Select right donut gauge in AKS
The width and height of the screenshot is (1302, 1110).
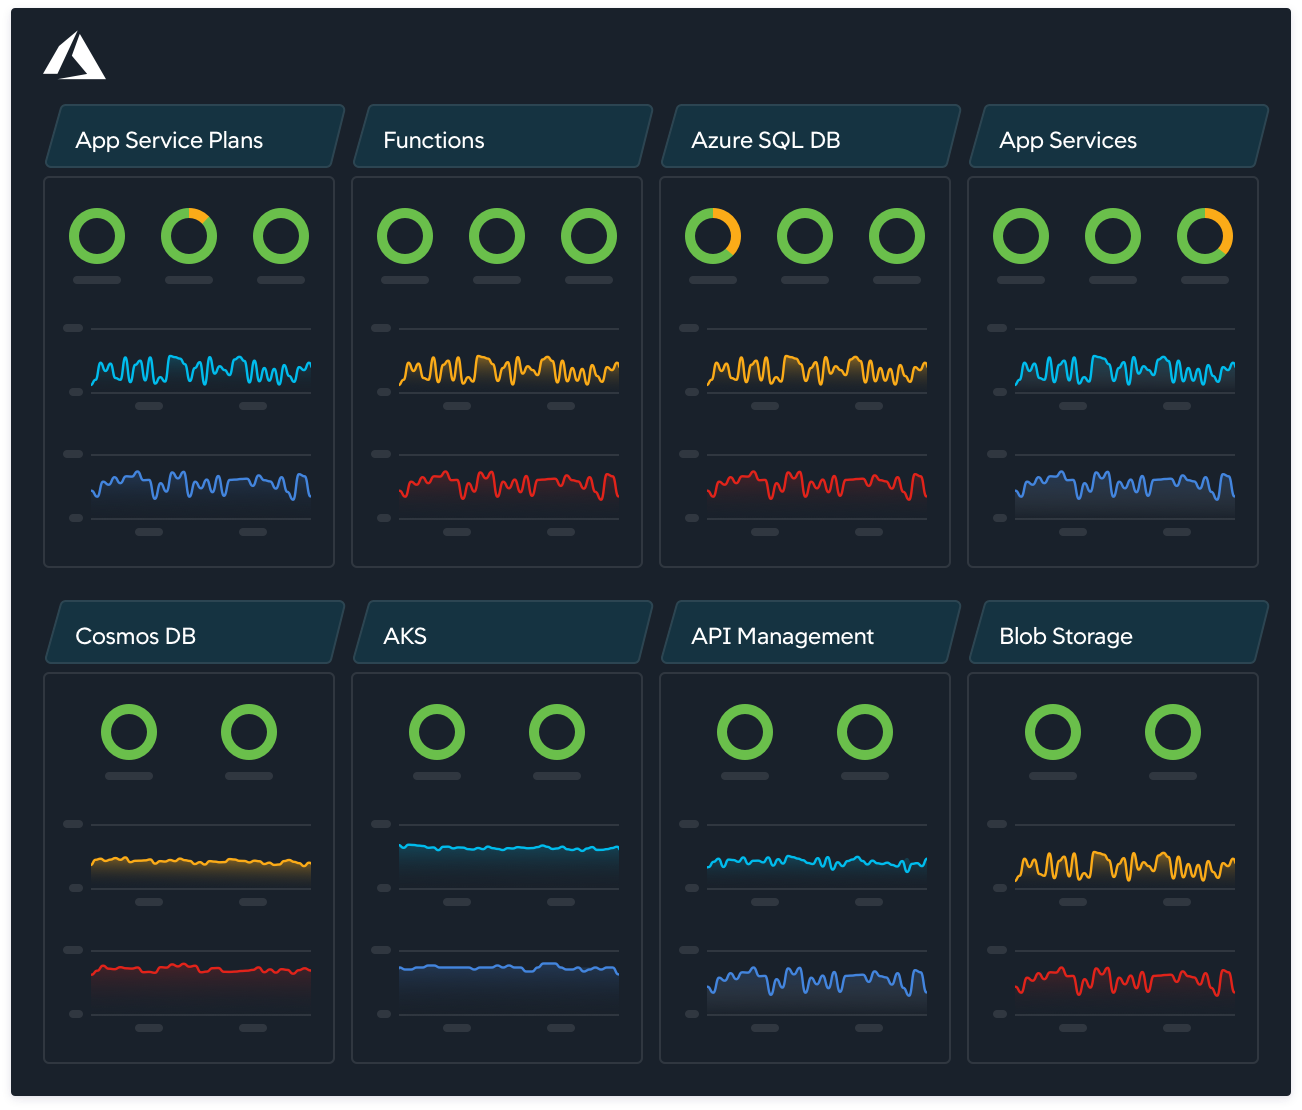[557, 732]
